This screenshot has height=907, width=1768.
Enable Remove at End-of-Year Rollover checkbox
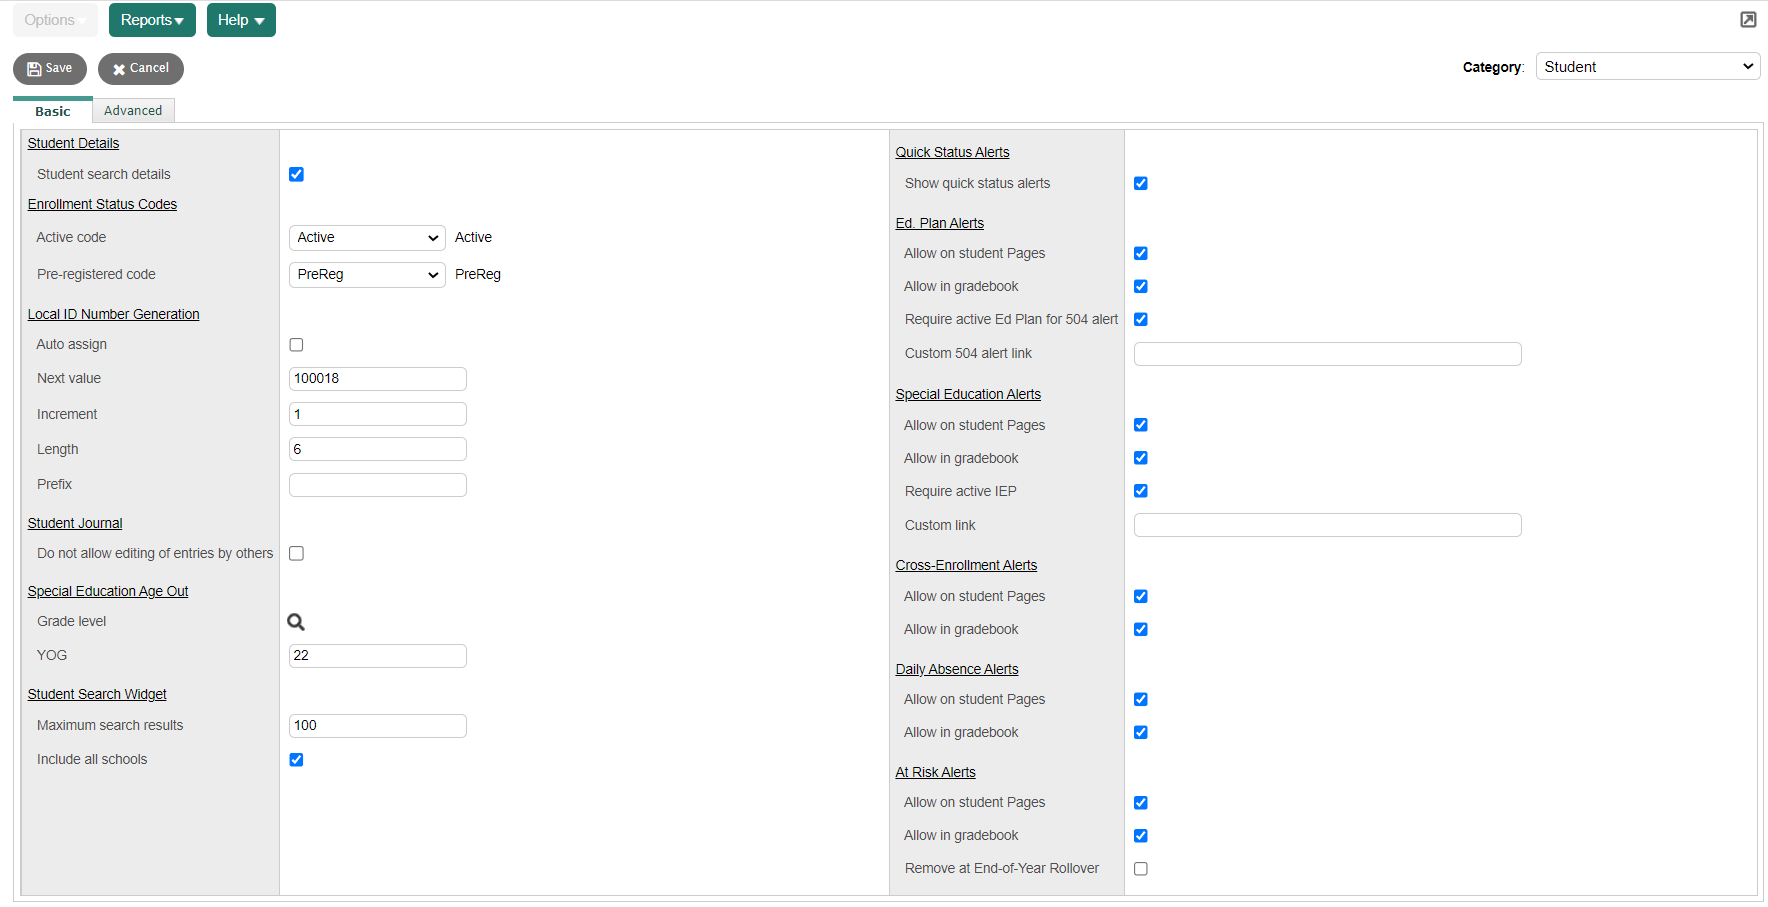1140,869
